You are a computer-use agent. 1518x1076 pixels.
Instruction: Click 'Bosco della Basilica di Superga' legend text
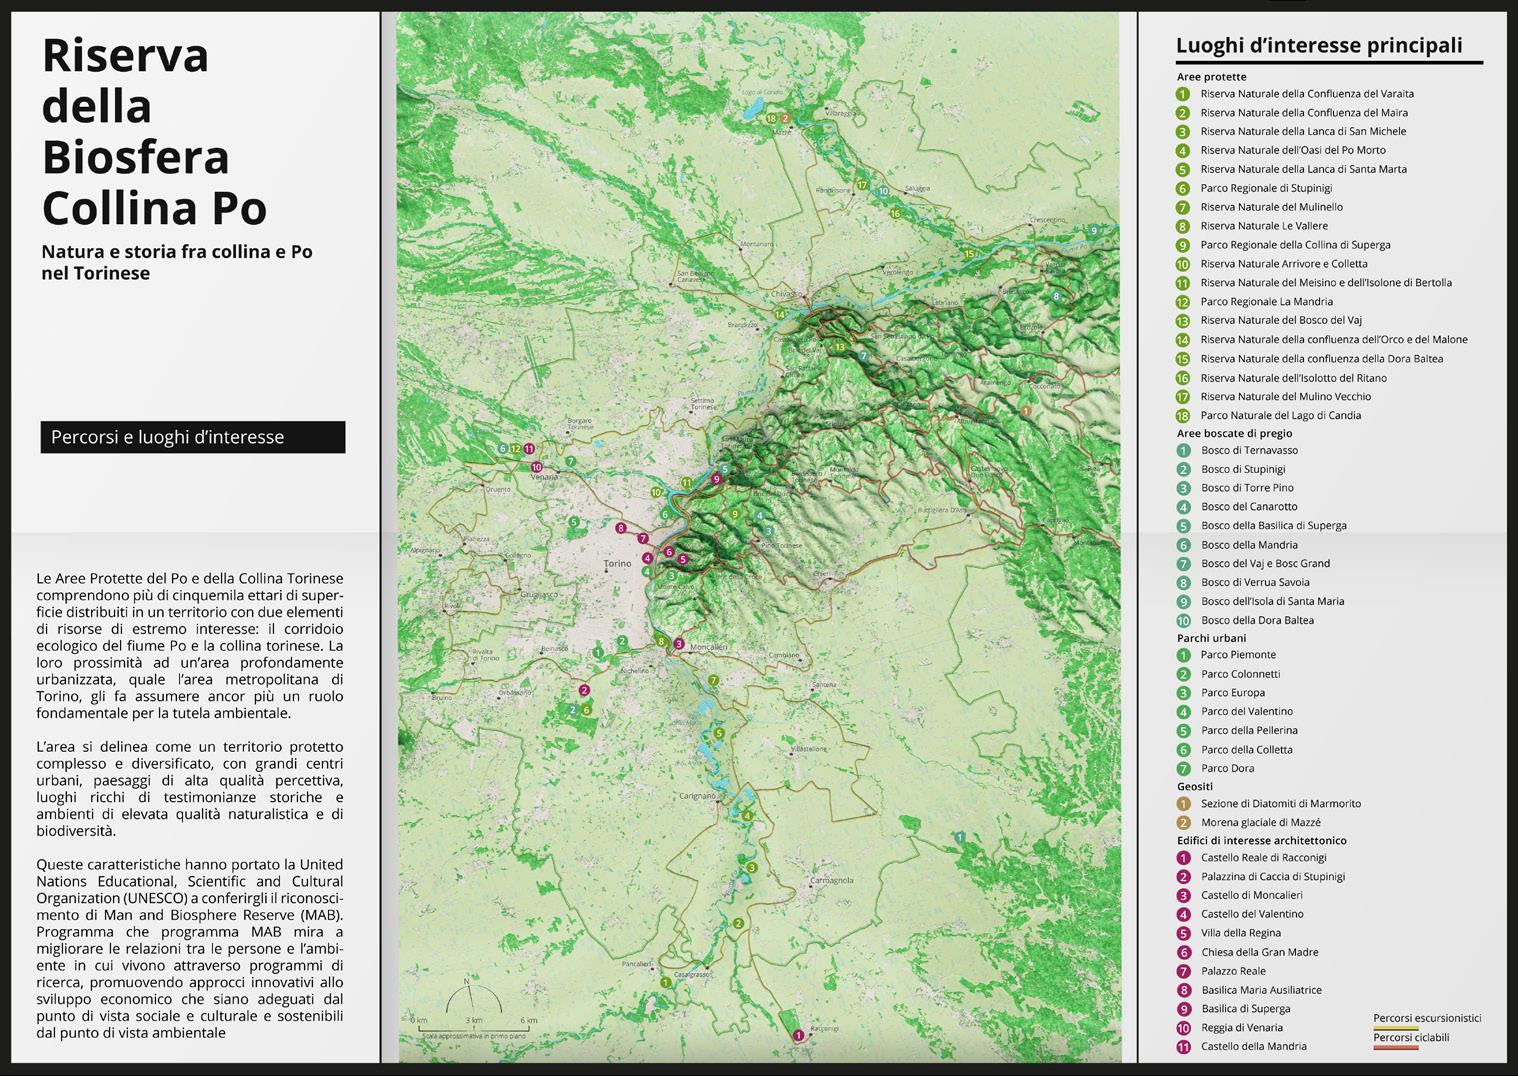coord(1273,526)
